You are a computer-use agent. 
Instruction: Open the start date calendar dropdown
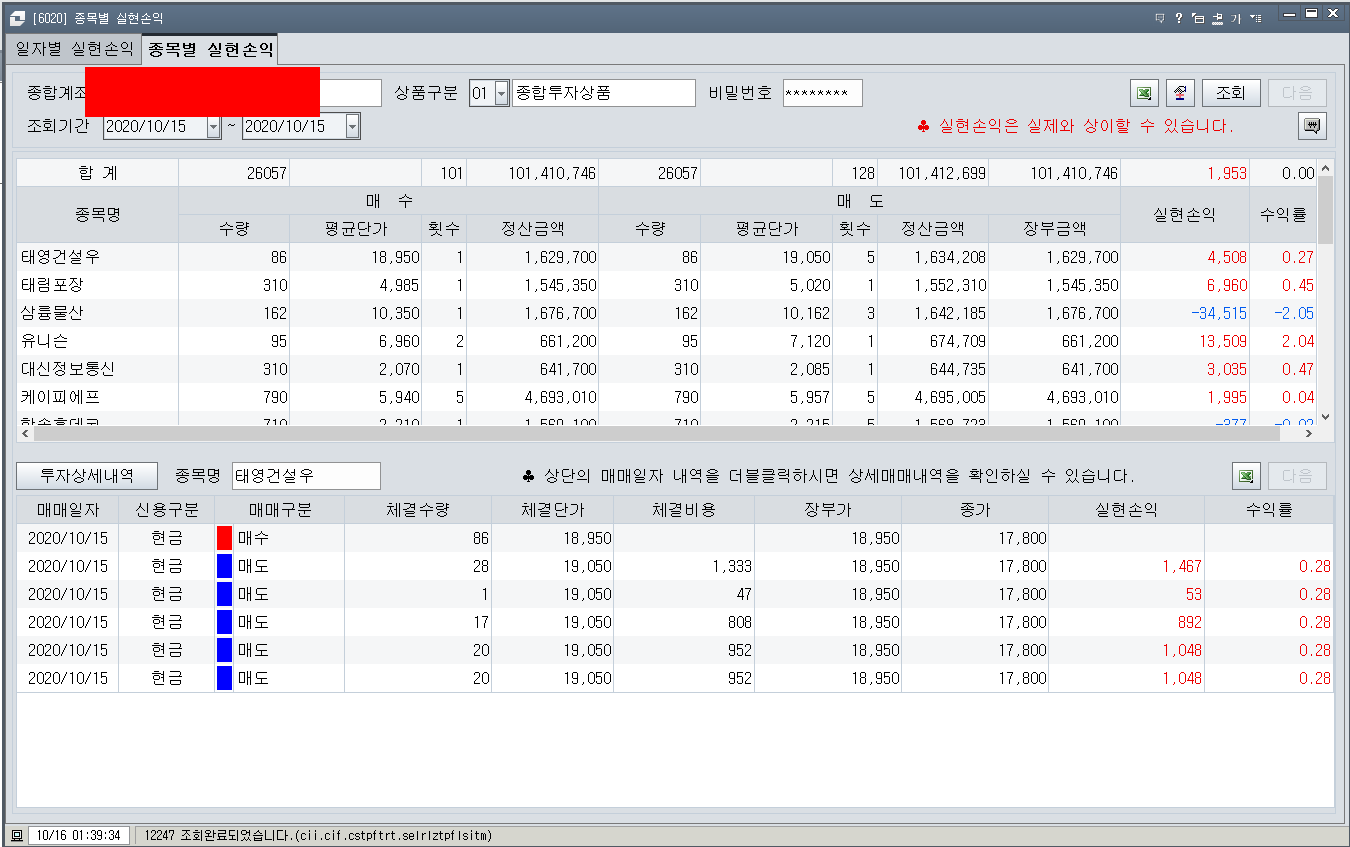point(213,126)
